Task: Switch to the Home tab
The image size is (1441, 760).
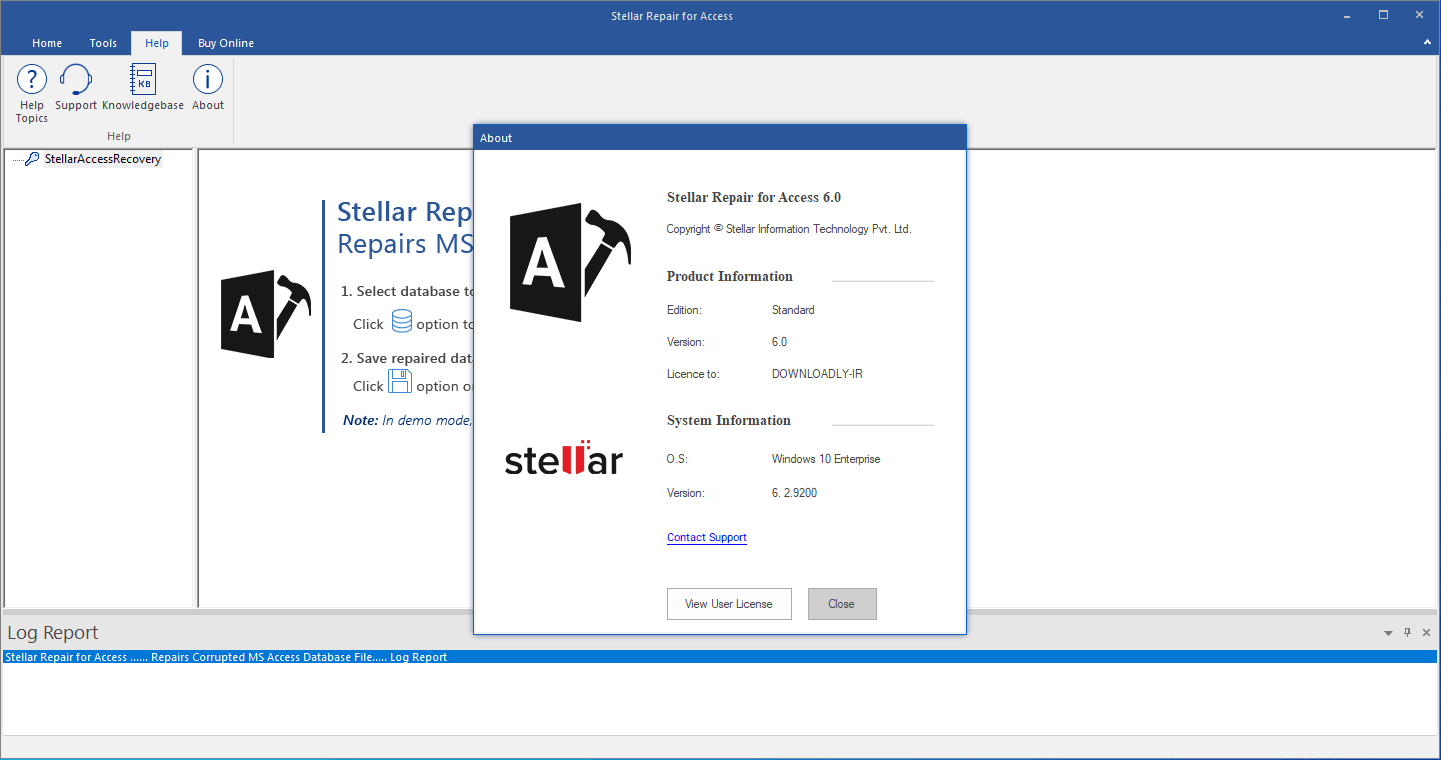Action: (x=47, y=43)
